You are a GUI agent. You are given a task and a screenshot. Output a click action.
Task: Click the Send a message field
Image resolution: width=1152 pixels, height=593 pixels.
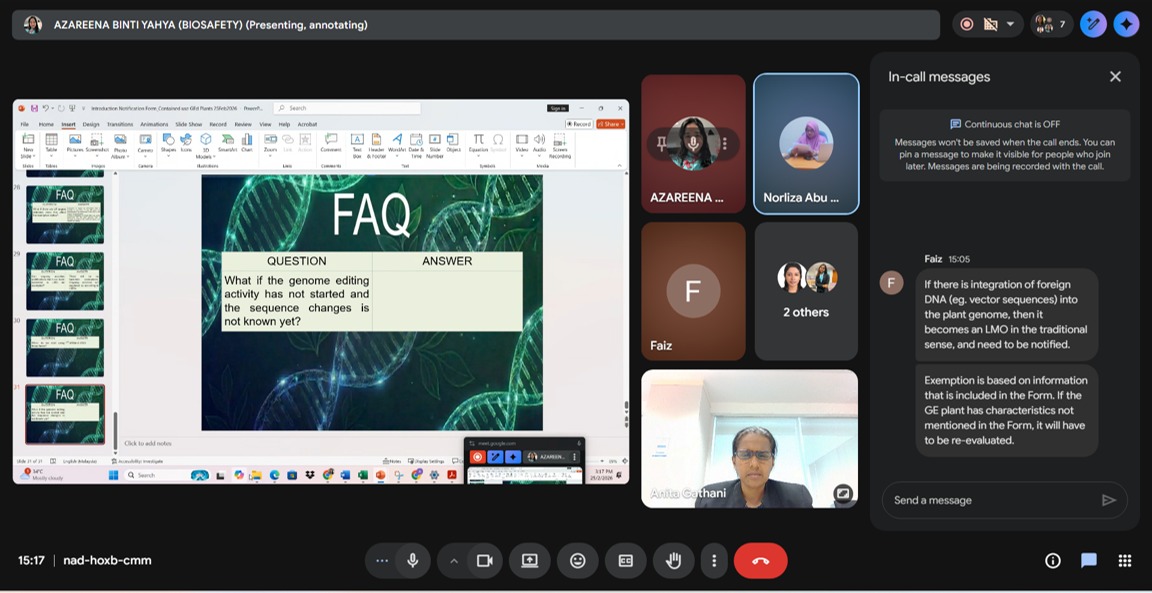click(990, 500)
